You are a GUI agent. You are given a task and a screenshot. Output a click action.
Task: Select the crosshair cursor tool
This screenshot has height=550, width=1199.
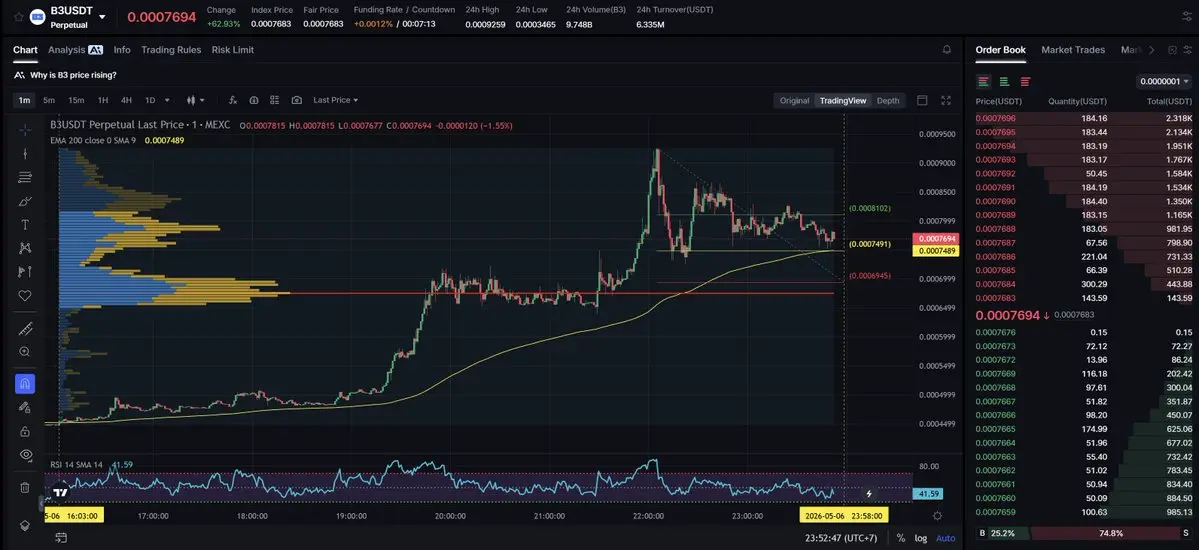[x=25, y=129]
